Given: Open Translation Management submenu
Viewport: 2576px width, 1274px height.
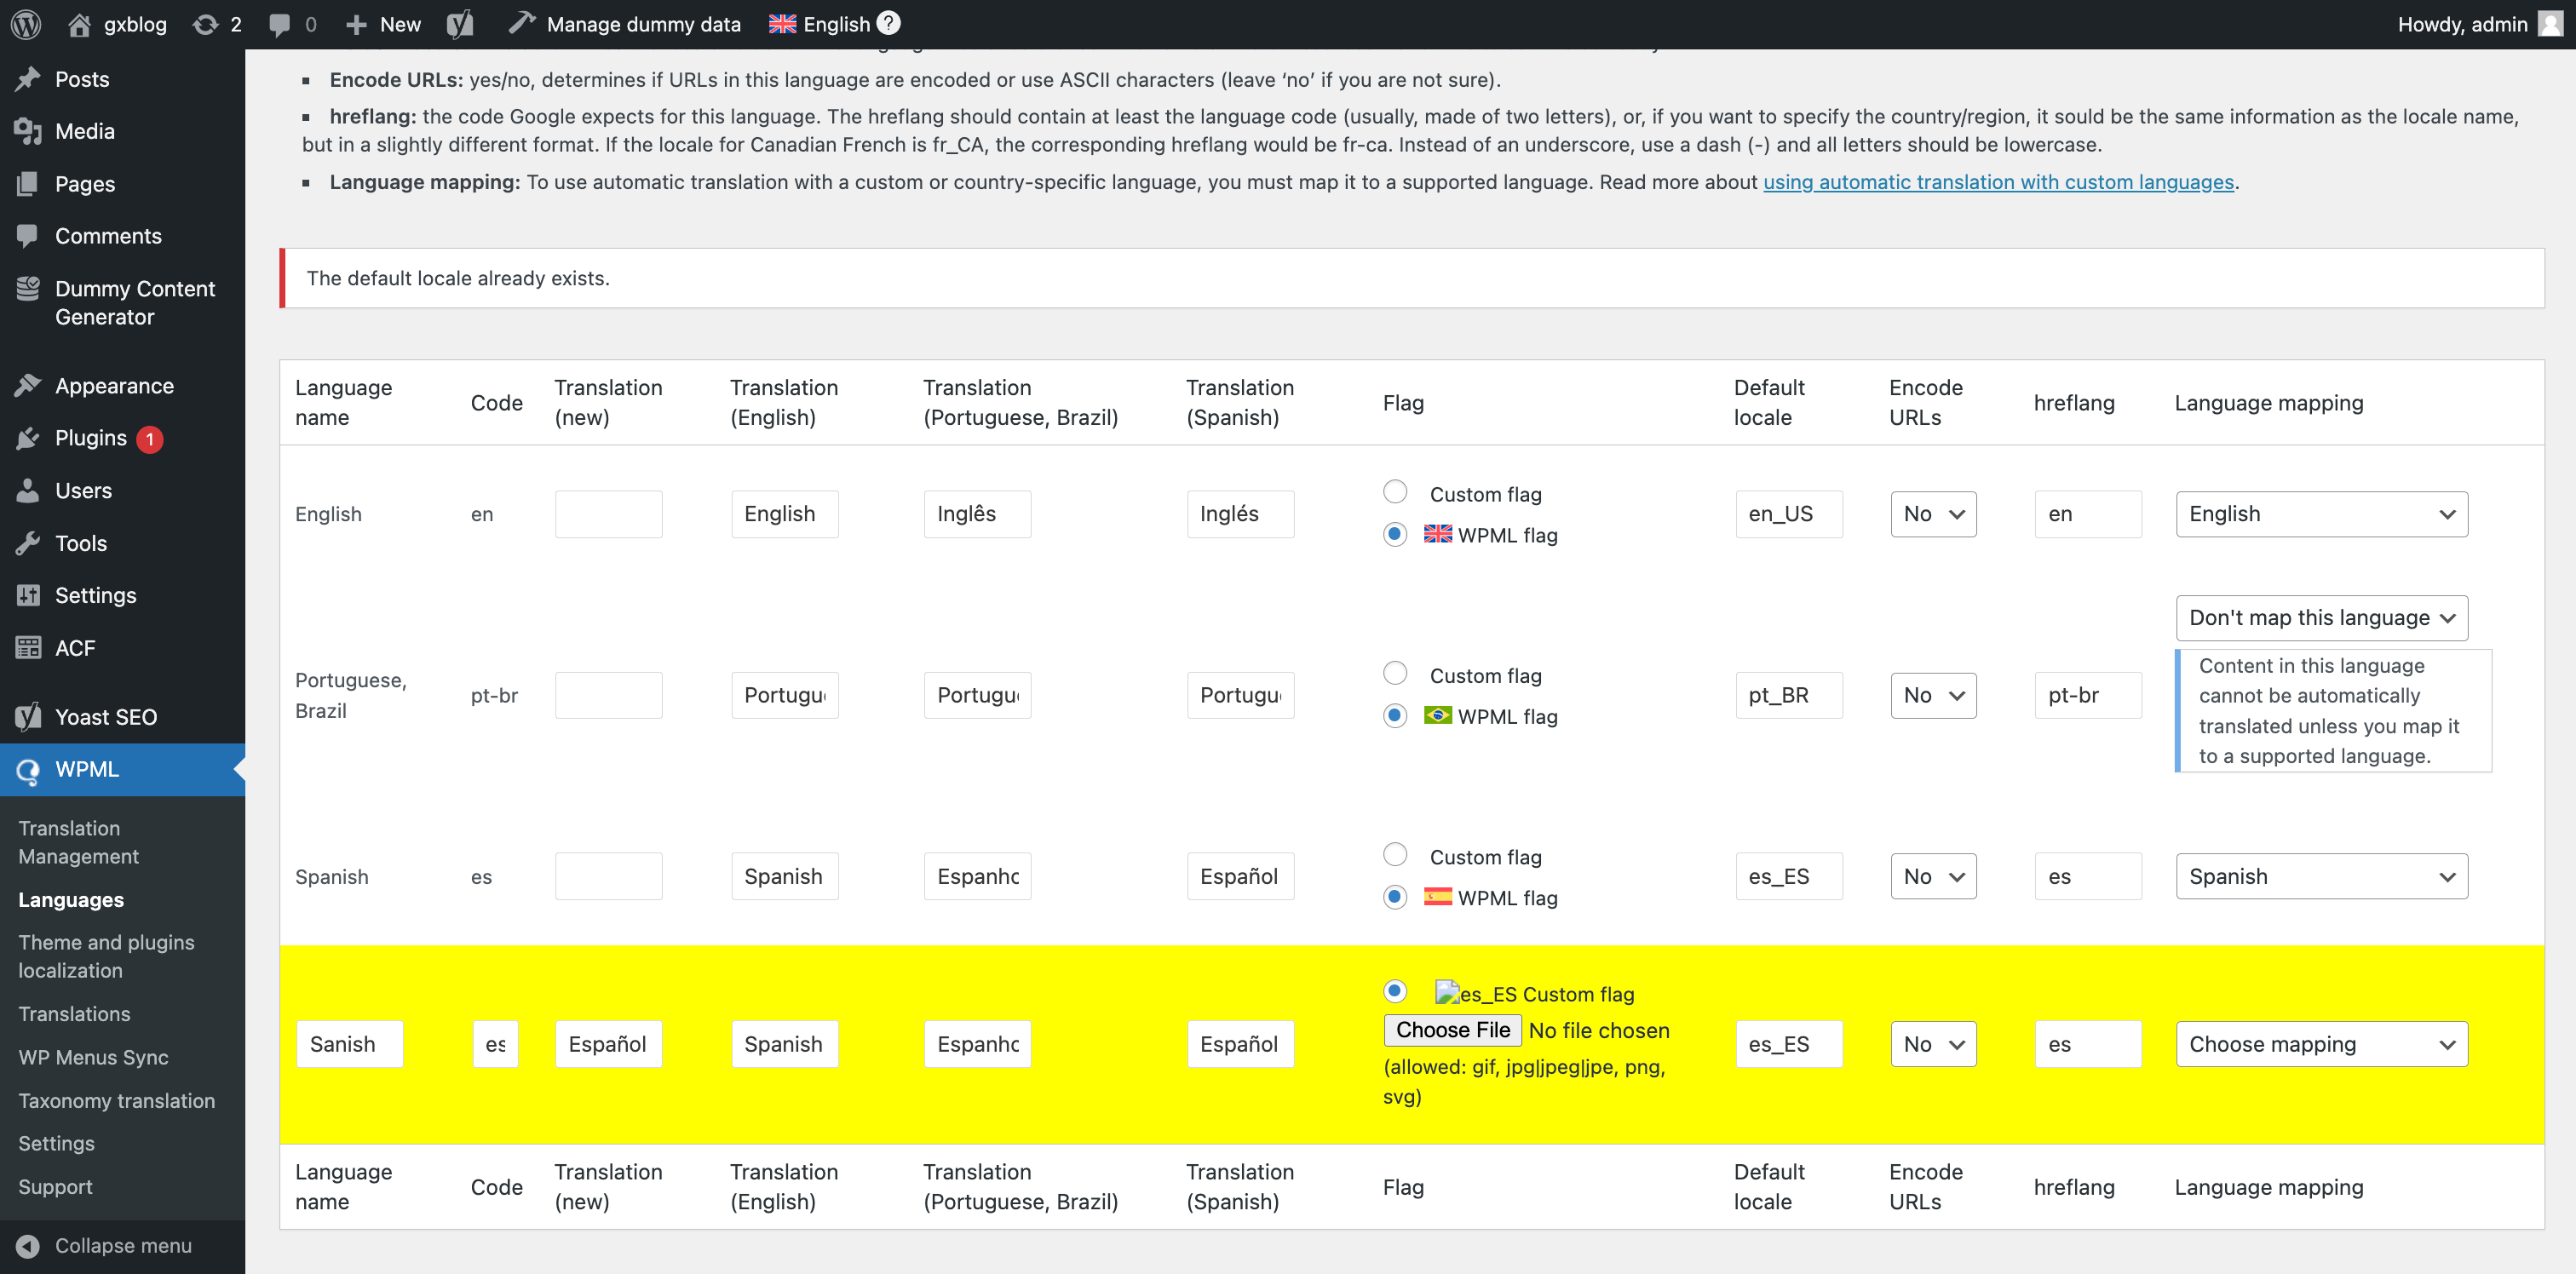Looking at the screenshot, I should 78,842.
